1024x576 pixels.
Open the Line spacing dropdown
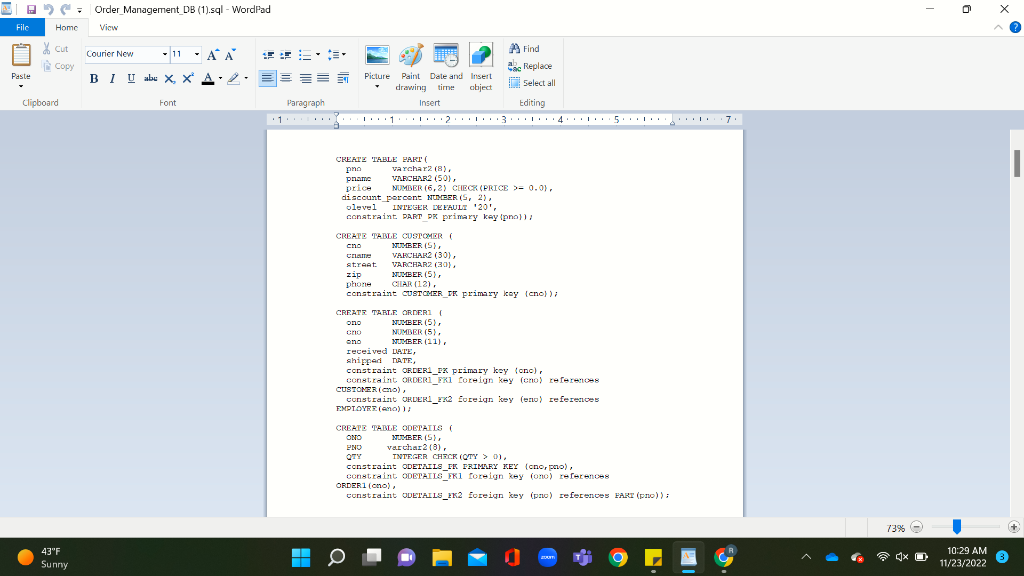tap(336, 55)
